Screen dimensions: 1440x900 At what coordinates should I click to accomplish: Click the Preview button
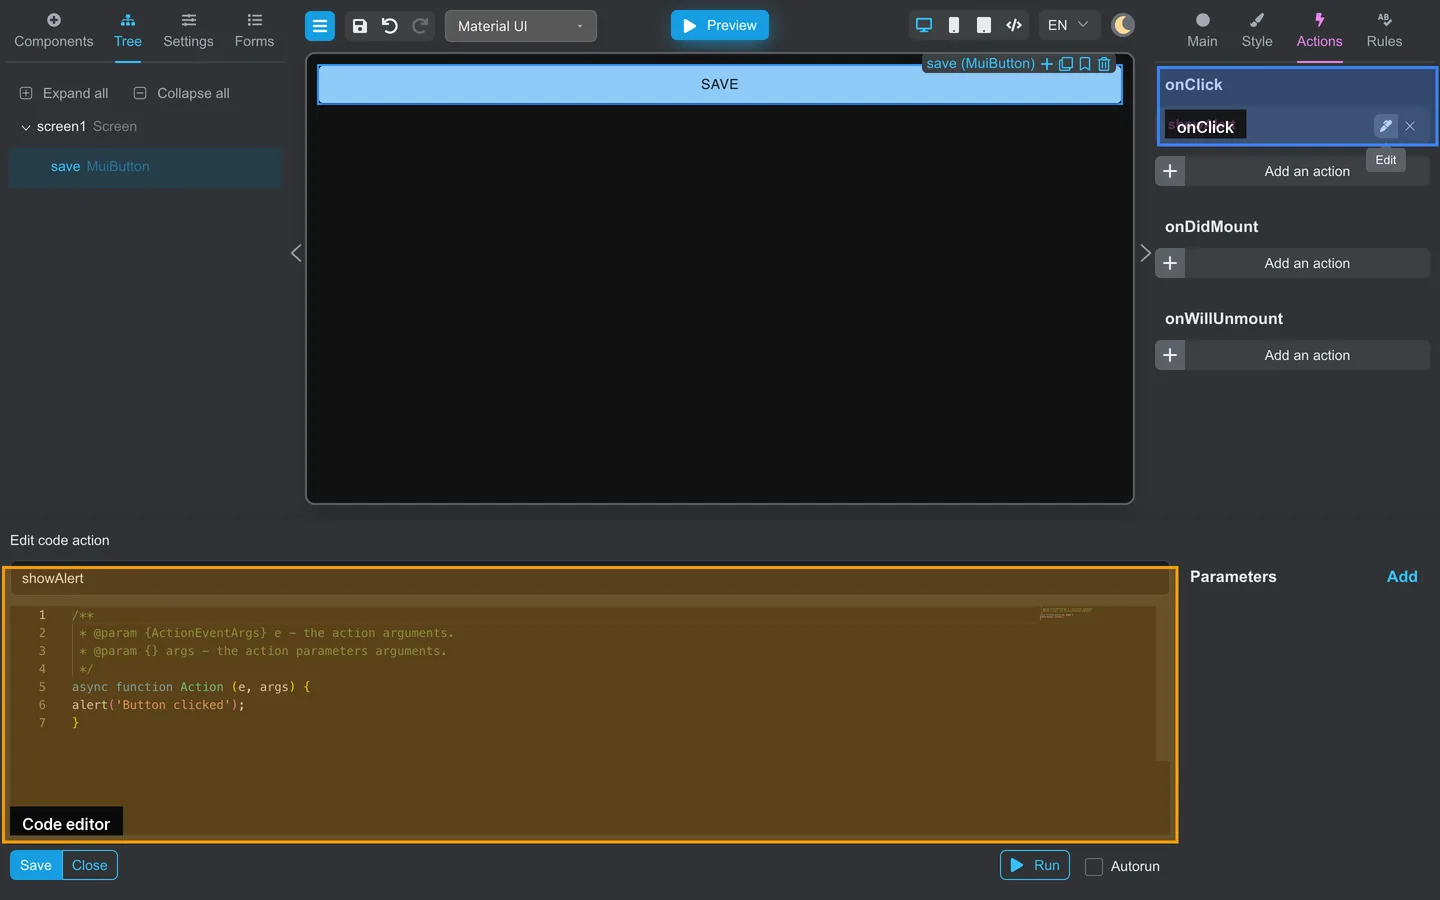point(720,25)
